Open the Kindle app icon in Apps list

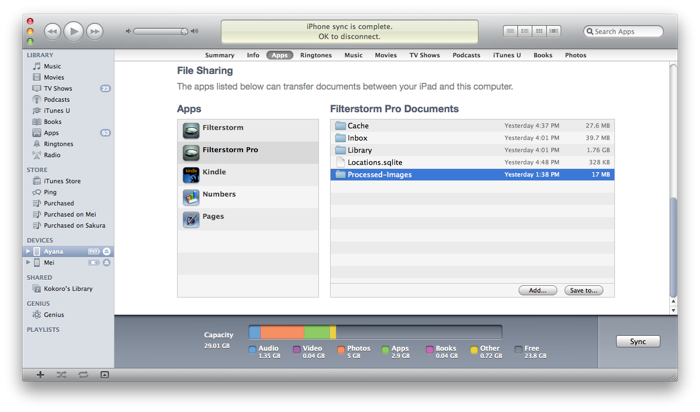[x=191, y=174]
